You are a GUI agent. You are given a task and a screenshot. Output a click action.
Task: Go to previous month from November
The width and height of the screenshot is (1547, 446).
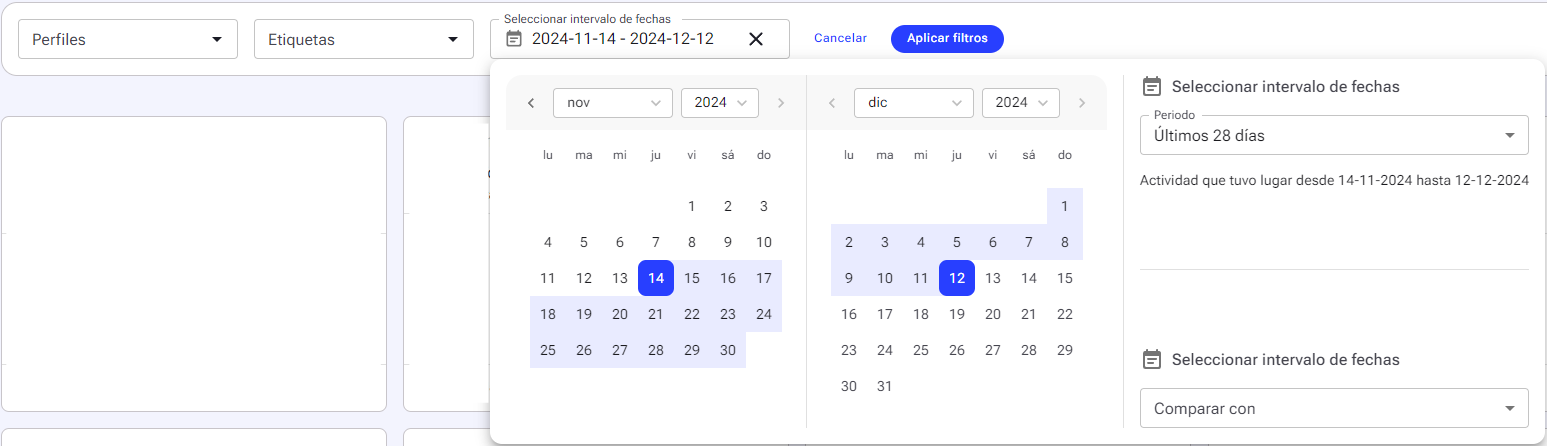(531, 103)
